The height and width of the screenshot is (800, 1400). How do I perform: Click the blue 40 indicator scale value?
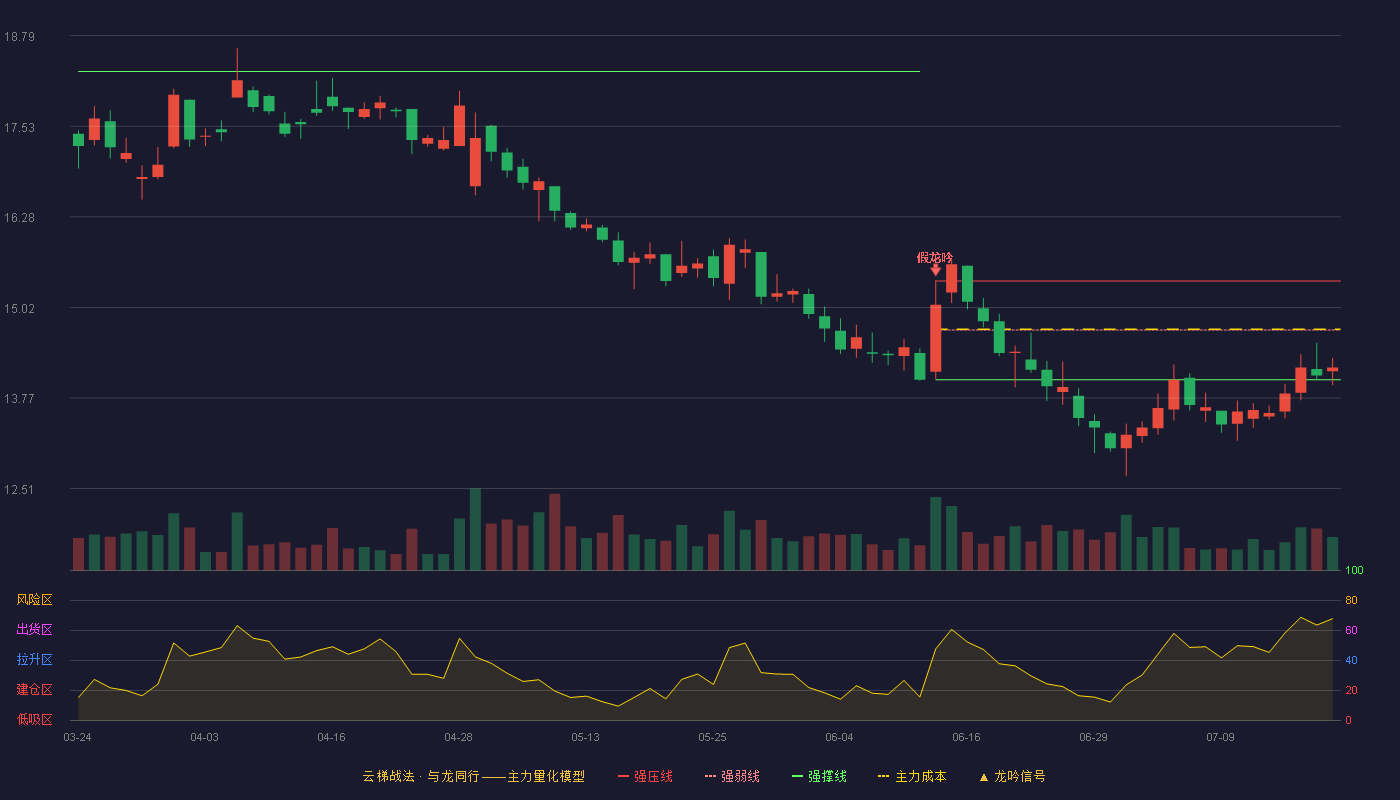[1351, 660]
